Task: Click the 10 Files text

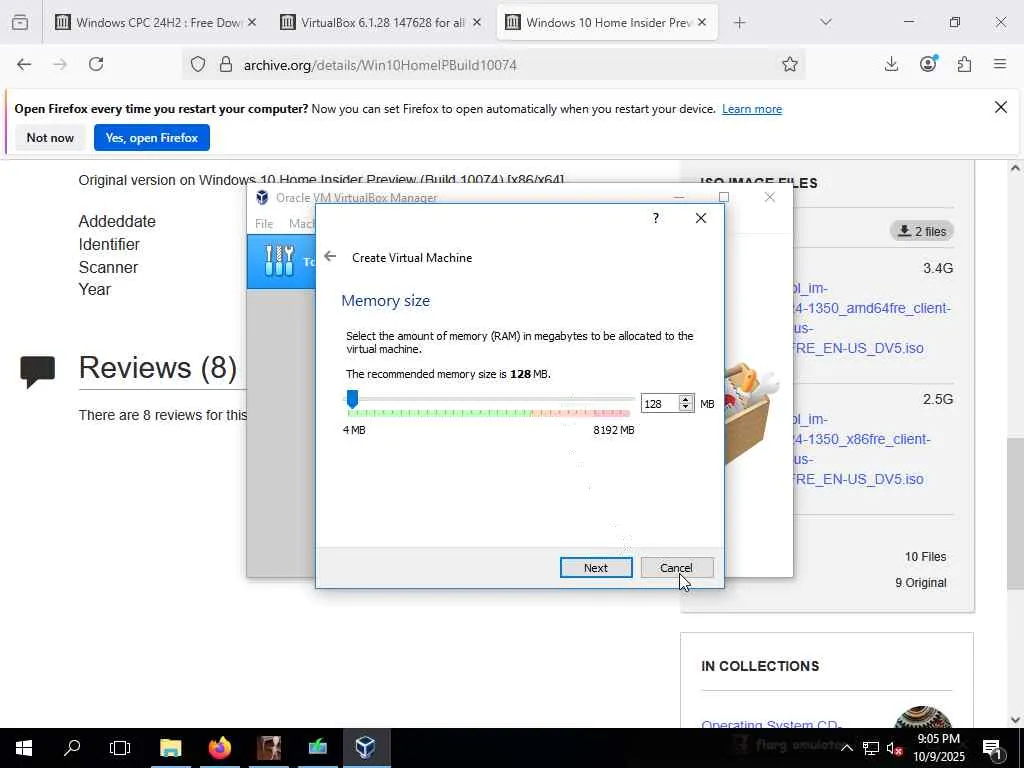Action: [x=925, y=556]
